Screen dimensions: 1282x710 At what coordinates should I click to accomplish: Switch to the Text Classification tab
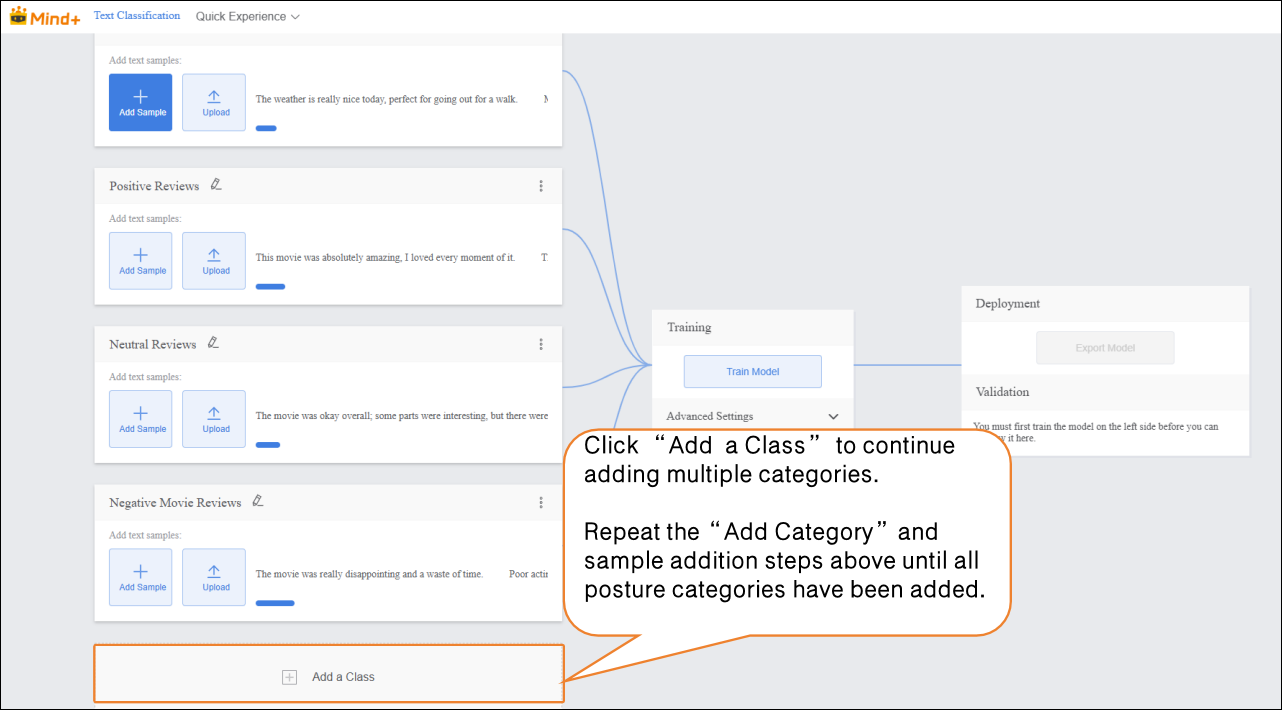click(x=137, y=16)
